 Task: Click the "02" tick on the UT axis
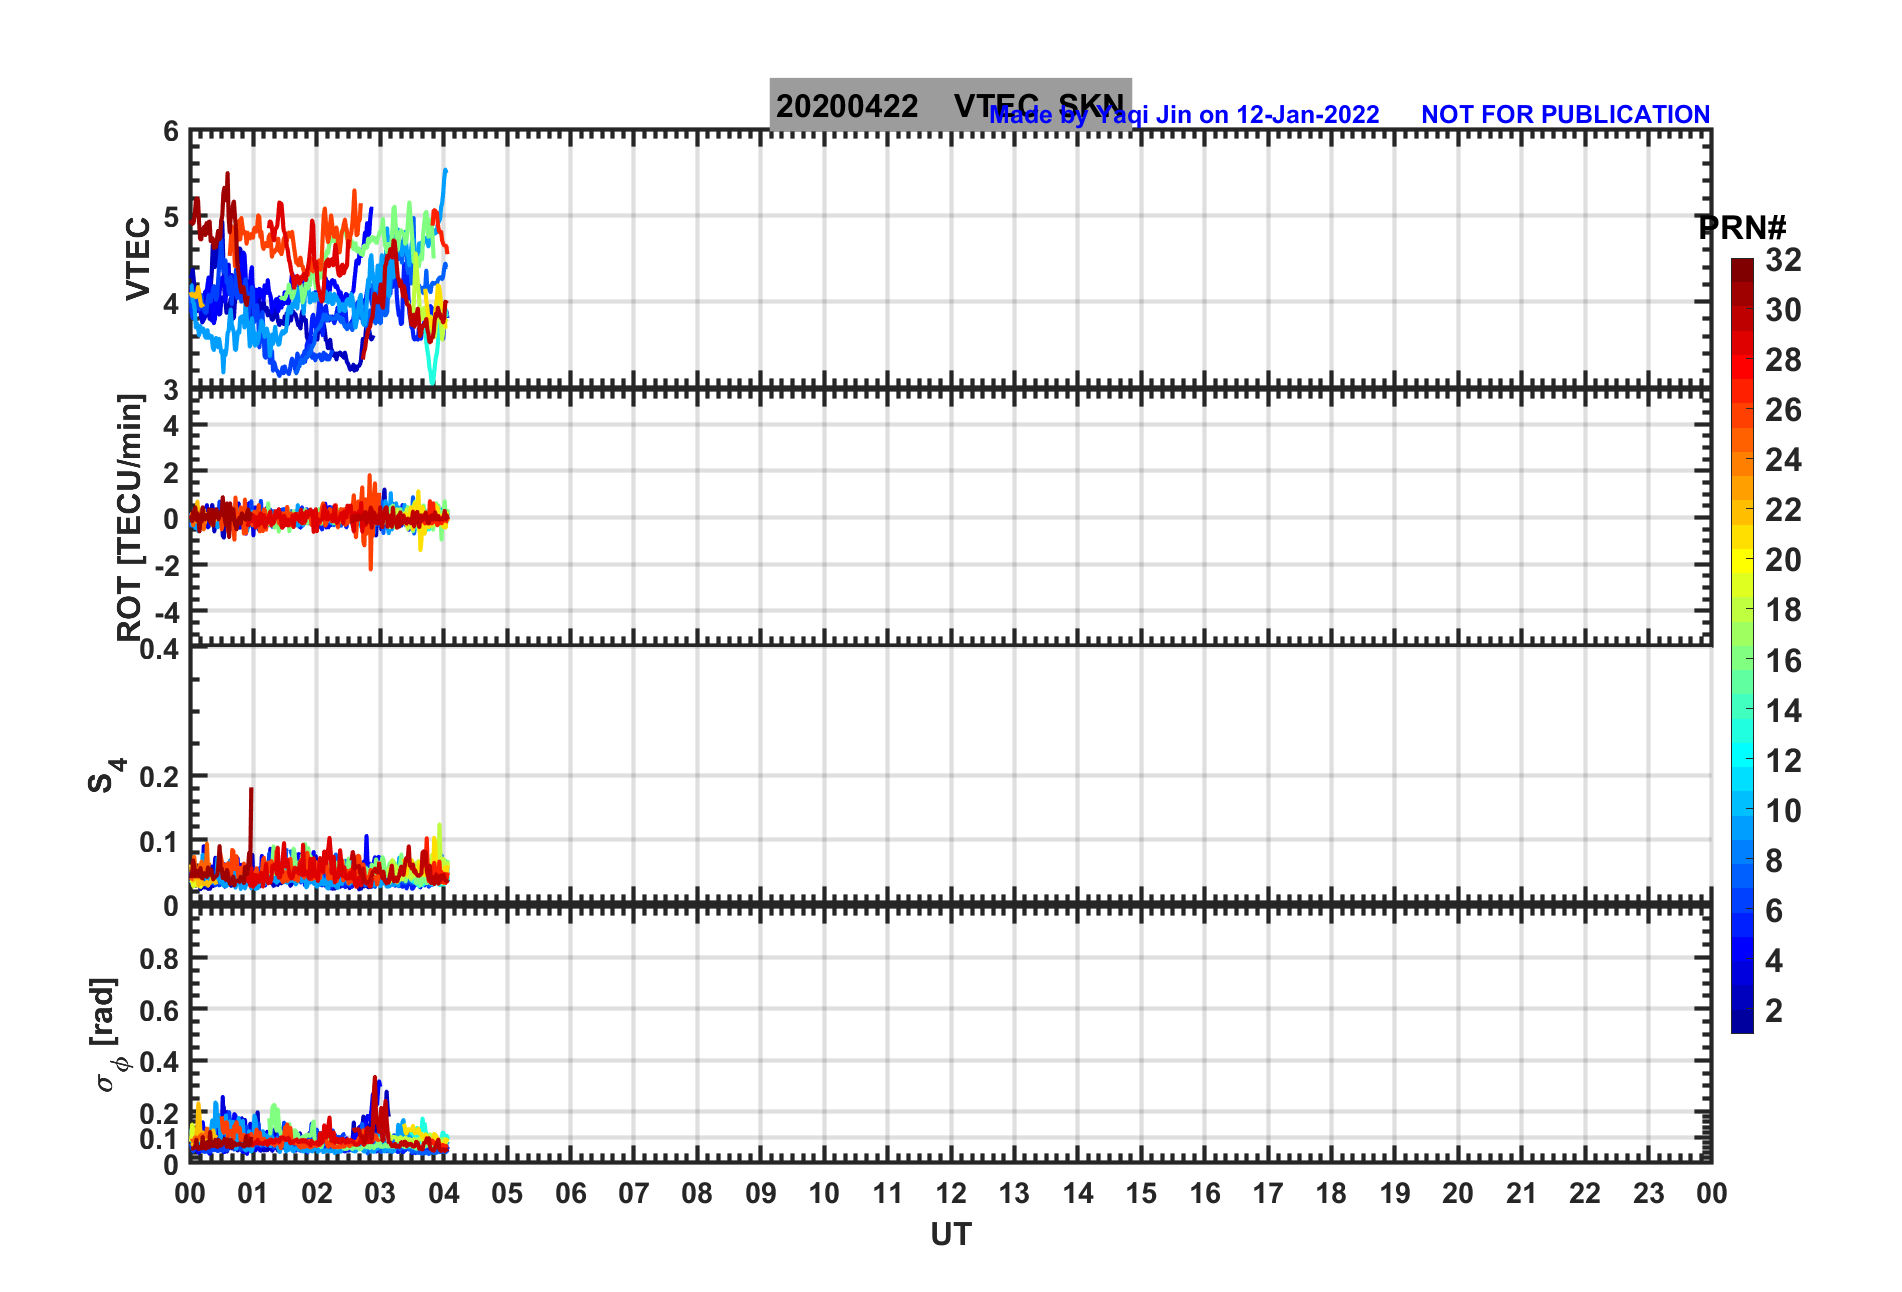pyautogui.click(x=317, y=1193)
